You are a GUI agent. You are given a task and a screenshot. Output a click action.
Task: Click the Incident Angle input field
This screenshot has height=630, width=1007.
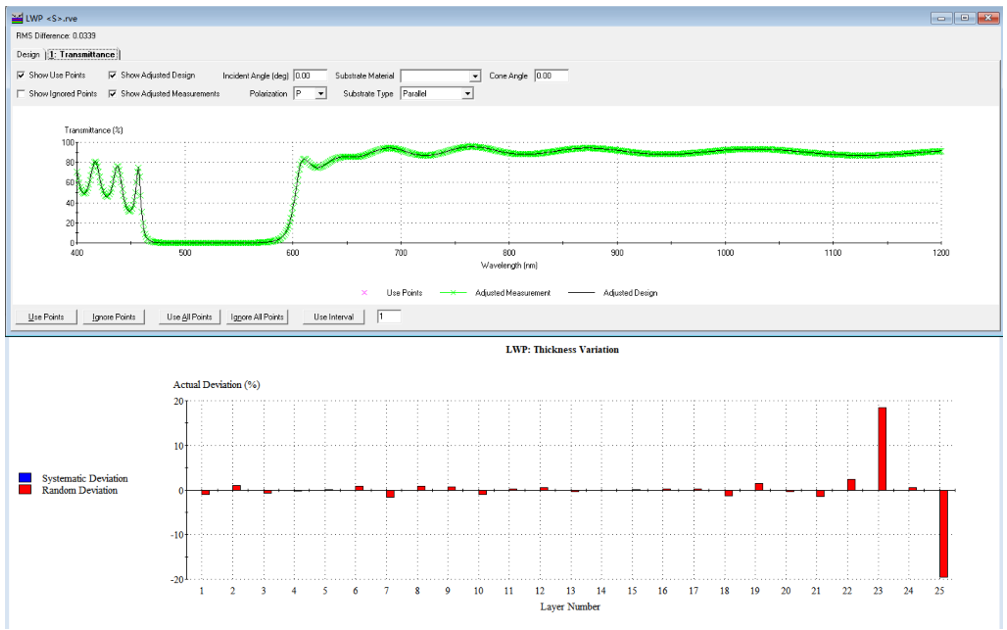[310, 76]
